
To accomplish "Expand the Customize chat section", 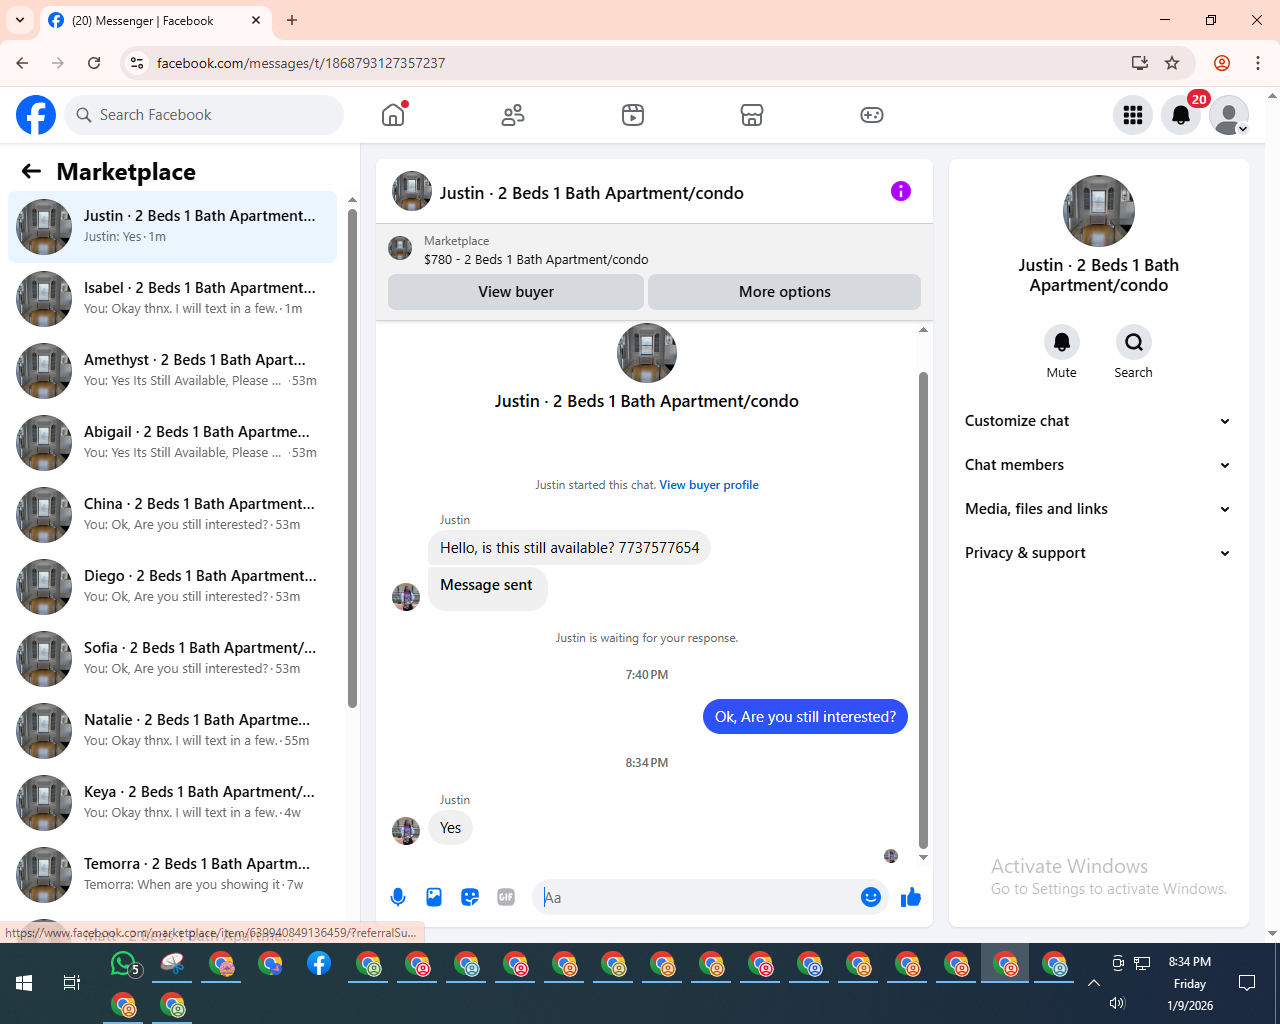I will [1098, 421].
